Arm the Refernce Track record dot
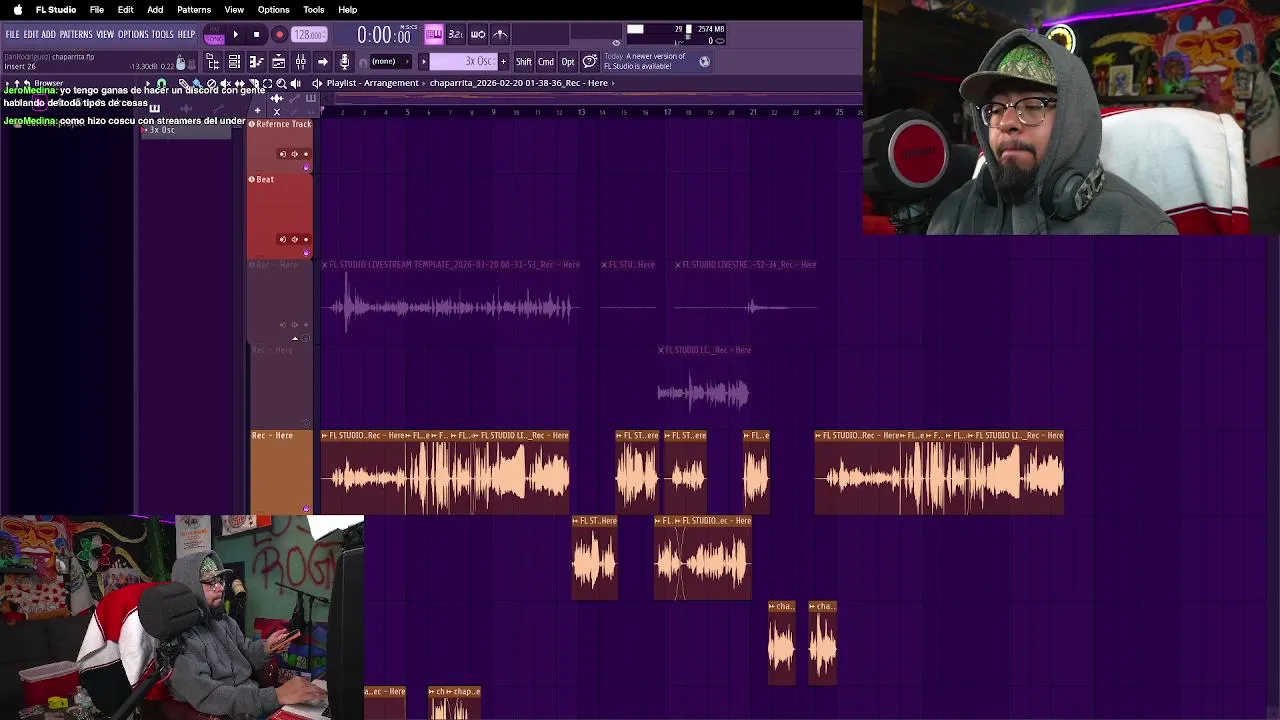This screenshot has width=1280, height=720. pyautogui.click(x=306, y=154)
